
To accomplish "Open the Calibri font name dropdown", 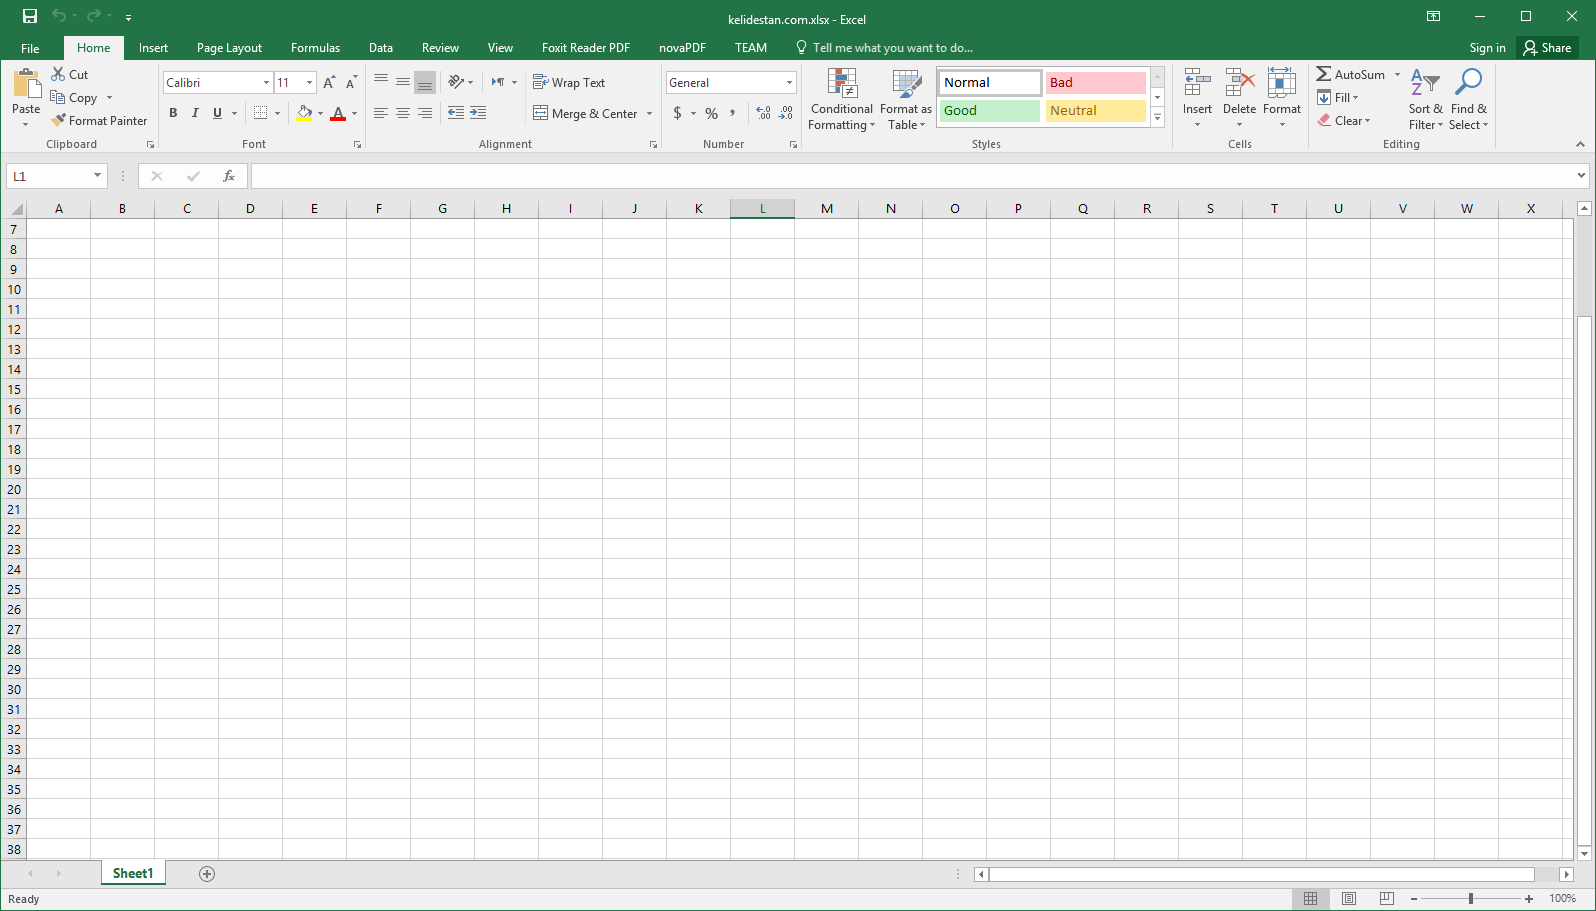I will pyautogui.click(x=266, y=83).
